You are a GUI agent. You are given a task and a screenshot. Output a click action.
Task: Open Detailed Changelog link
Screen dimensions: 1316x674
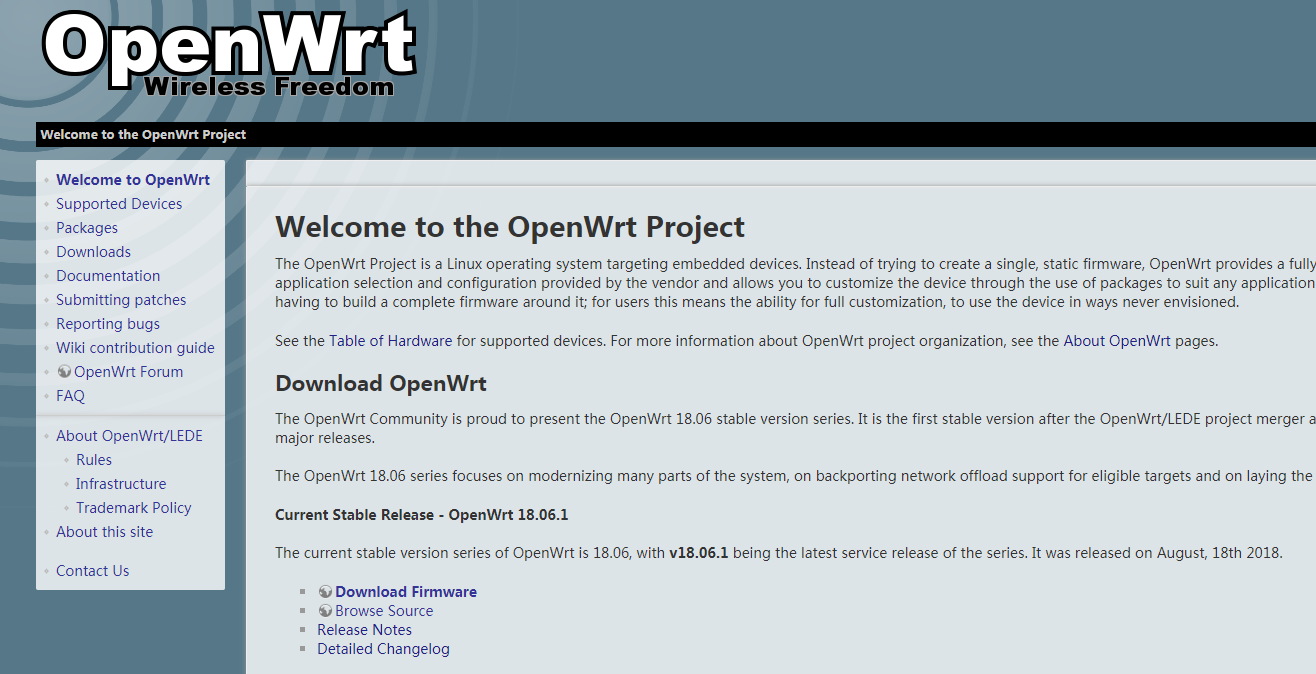(x=383, y=649)
